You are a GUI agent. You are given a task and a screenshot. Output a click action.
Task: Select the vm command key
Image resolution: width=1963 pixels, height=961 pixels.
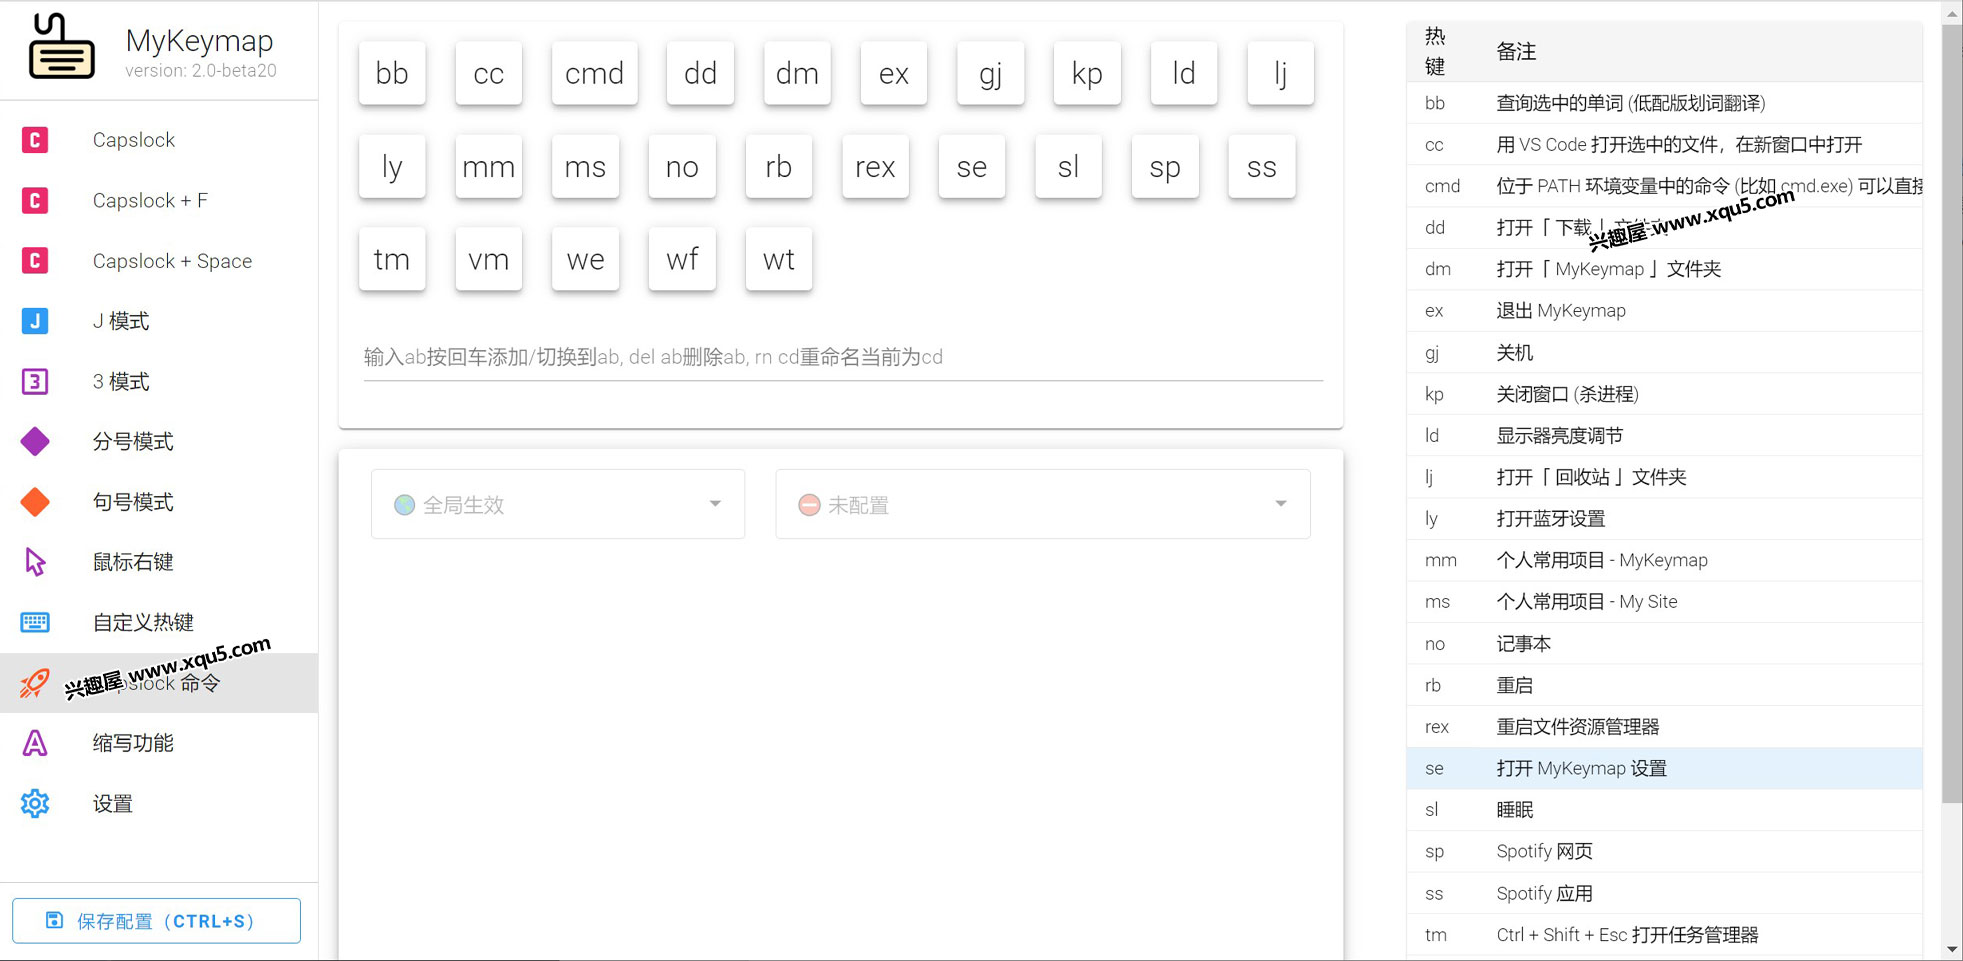coord(489,259)
